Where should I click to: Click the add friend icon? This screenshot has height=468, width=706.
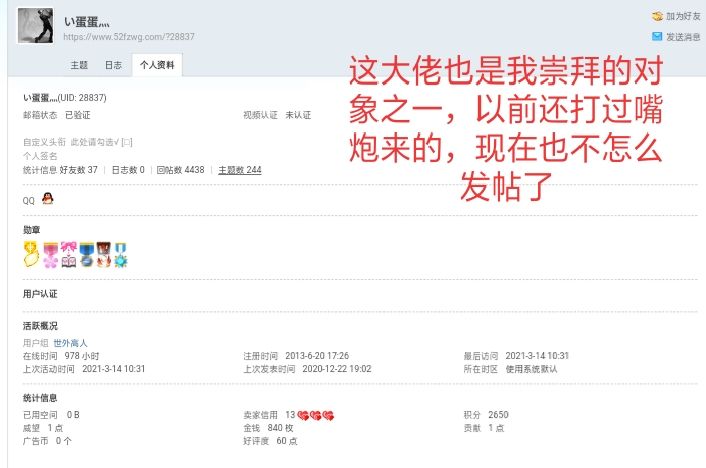coord(657,16)
